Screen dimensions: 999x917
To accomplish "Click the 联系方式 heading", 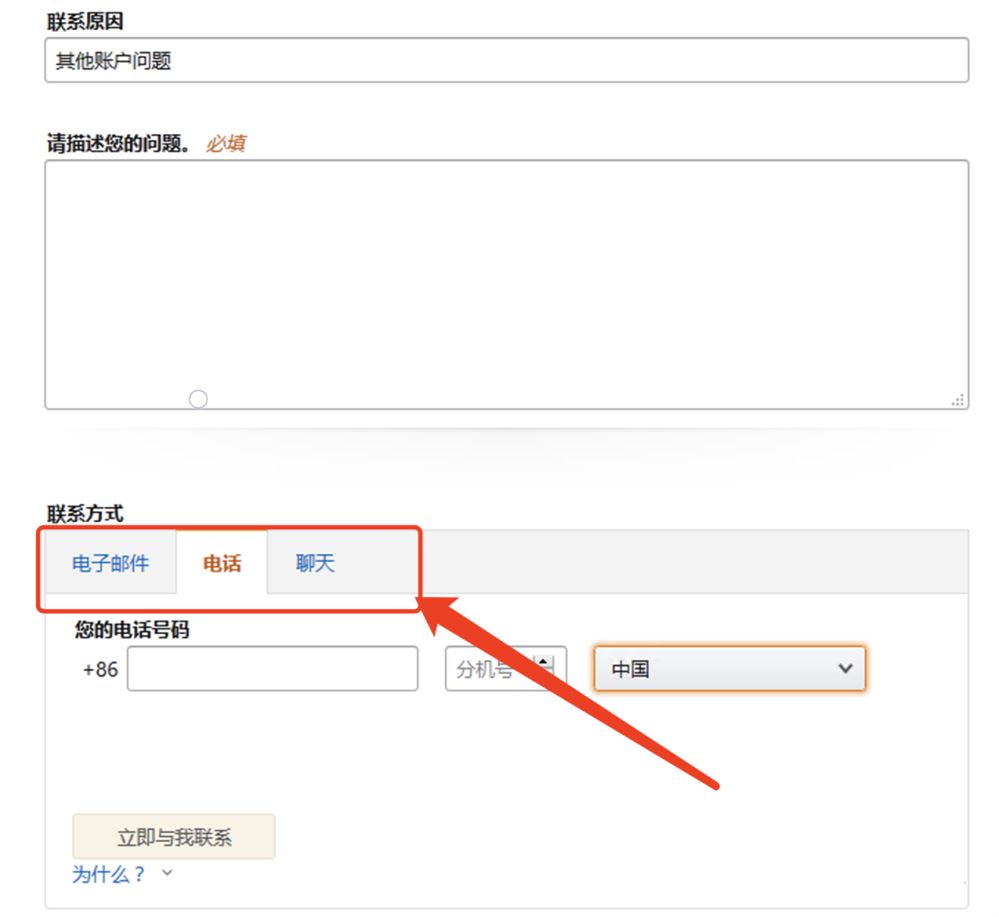I will tap(85, 513).
